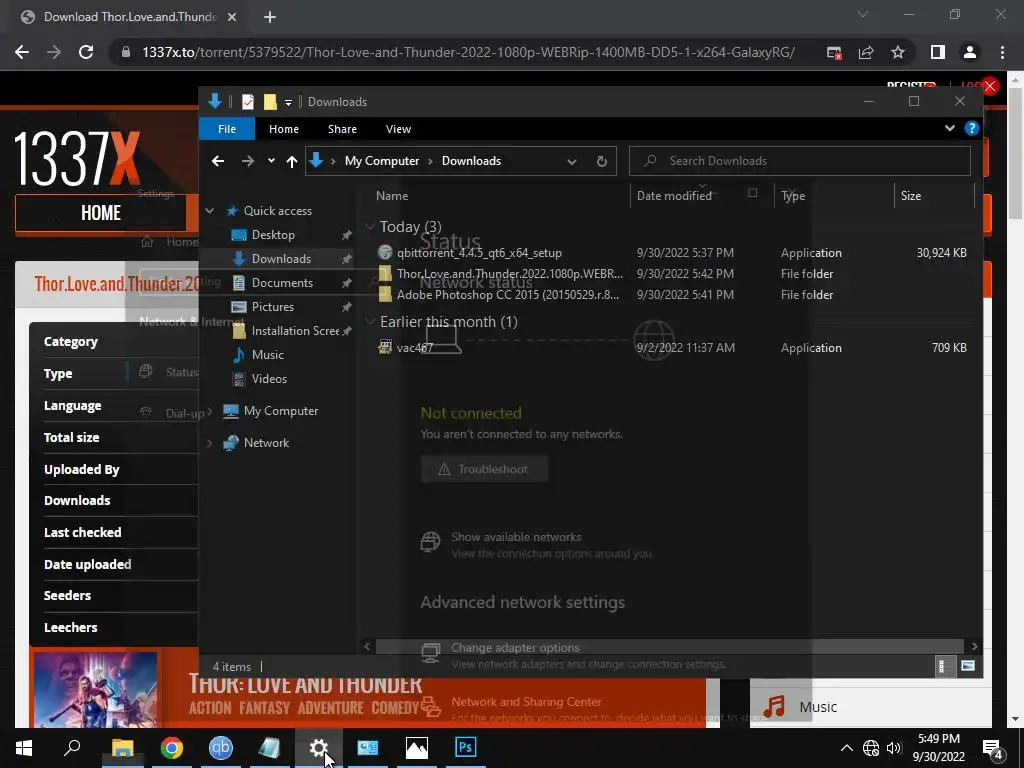1024x768 pixels.
Task: Close the 1337x red X overlay button
Action: pyautogui.click(x=990, y=86)
